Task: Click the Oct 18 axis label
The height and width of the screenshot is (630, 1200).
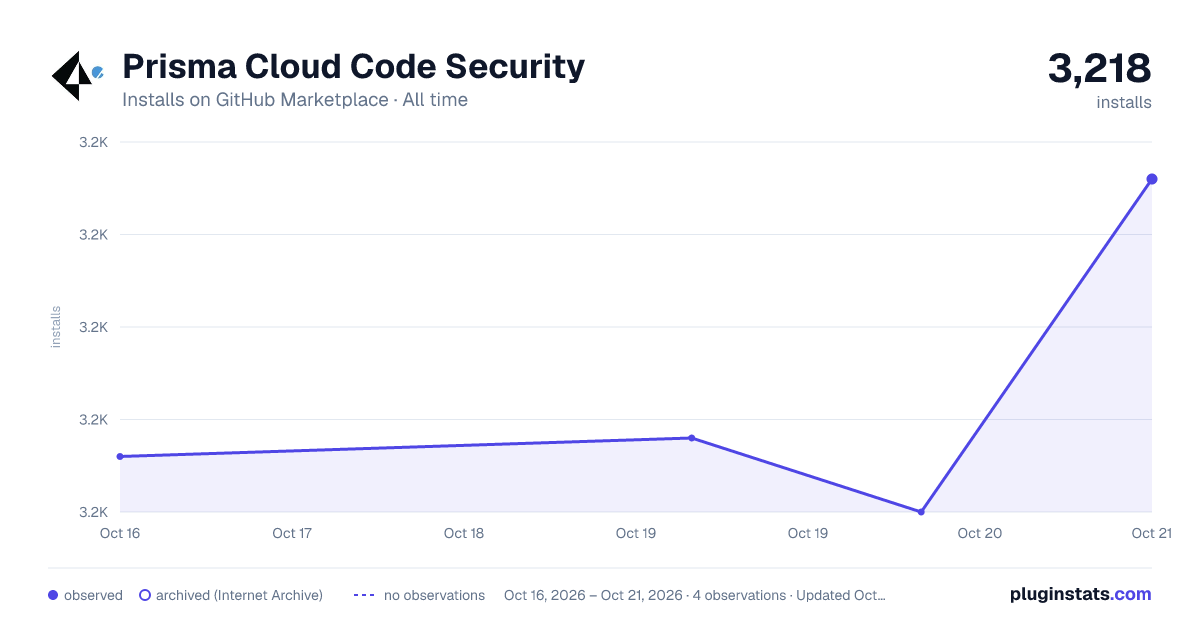Action: 464,533
